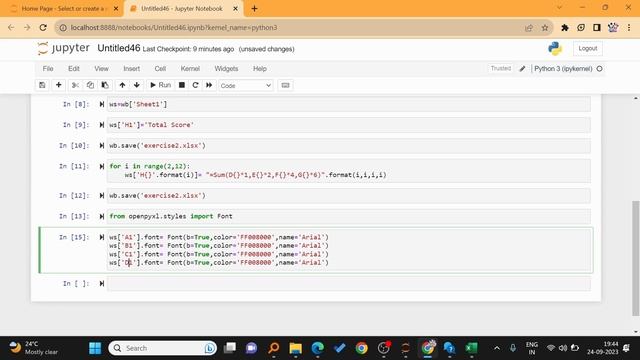Save the notebook with the floppy icon
Image resolution: width=640 pixels, height=360 pixels.
tap(42, 85)
